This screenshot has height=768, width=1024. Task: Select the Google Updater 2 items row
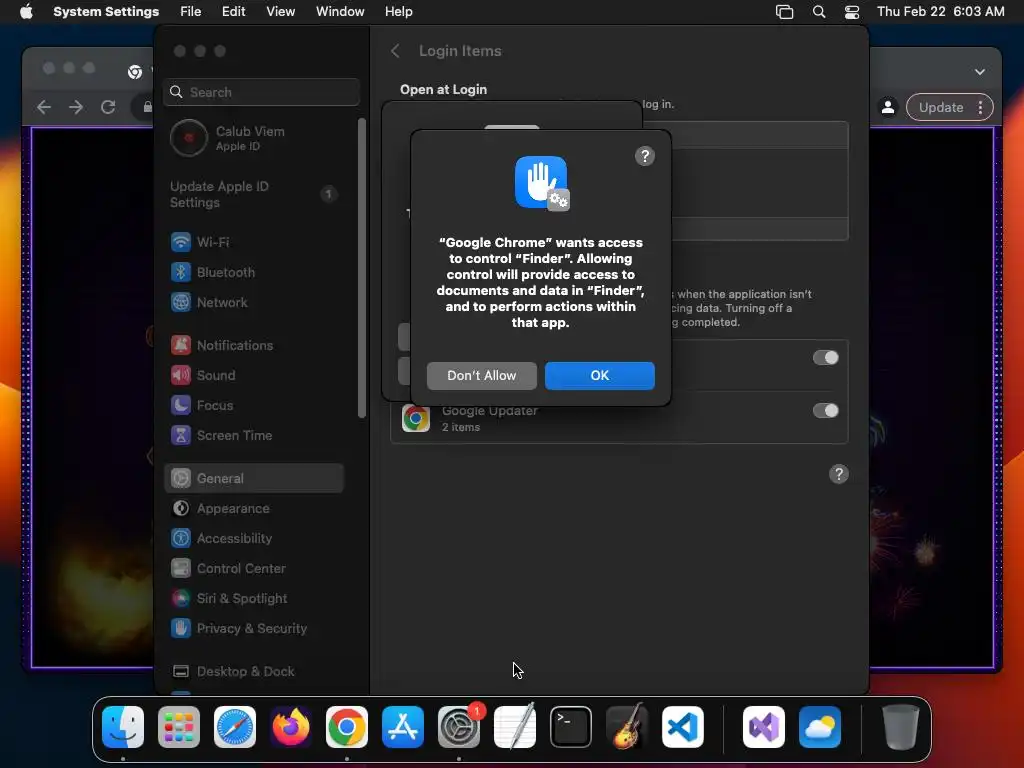(x=619, y=418)
